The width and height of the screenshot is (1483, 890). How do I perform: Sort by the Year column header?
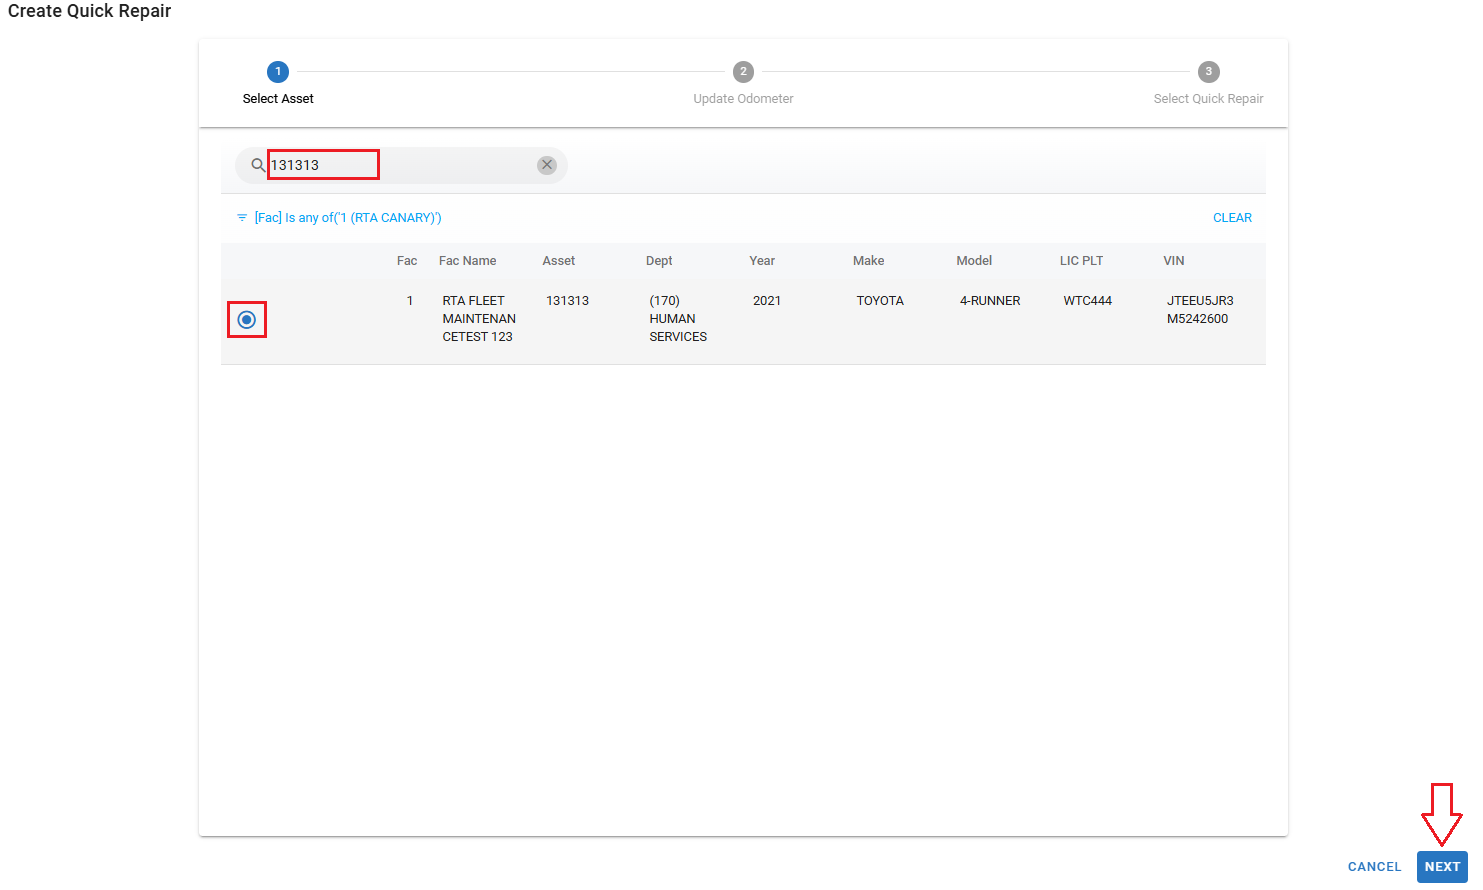coord(762,261)
